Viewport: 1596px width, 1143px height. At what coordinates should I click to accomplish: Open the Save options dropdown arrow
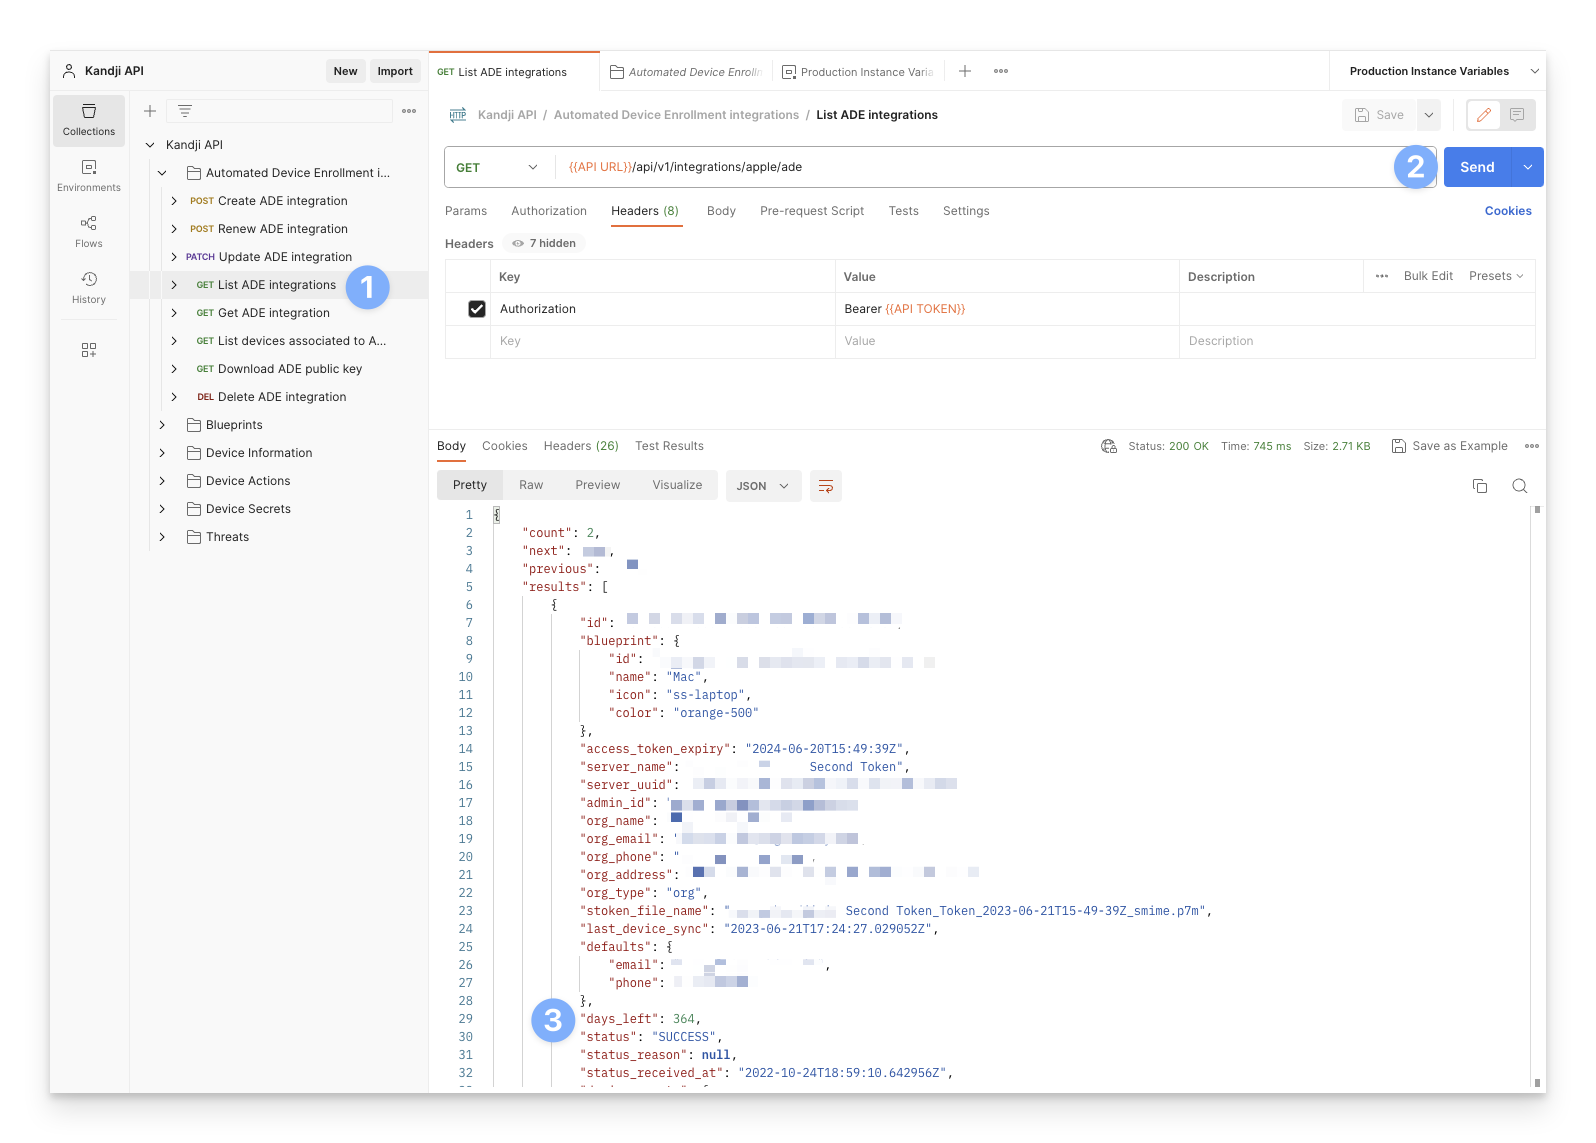click(1429, 115)
